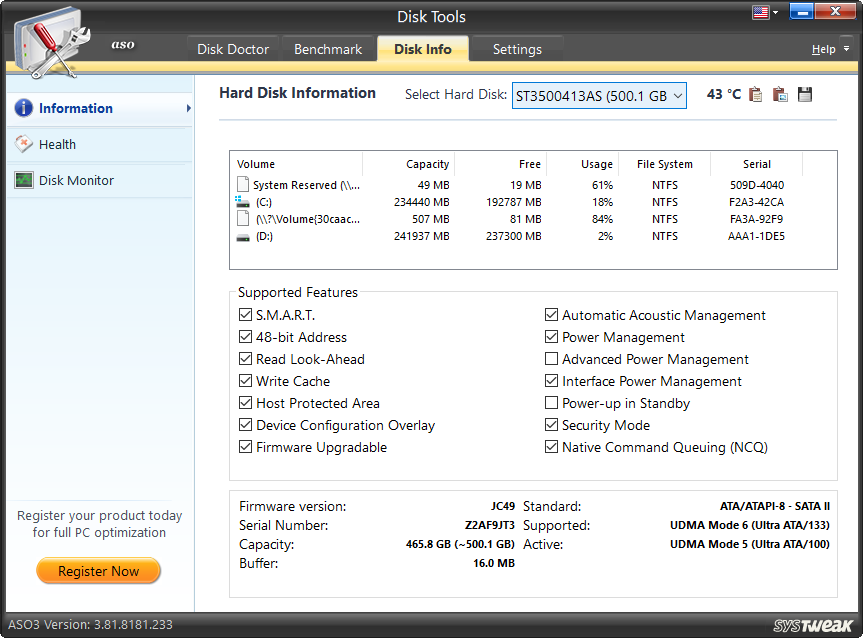This screenshot has height=639, width=864.
Task: Copy disk info as image via clipboard-image icon
Action: coord(780,94)
